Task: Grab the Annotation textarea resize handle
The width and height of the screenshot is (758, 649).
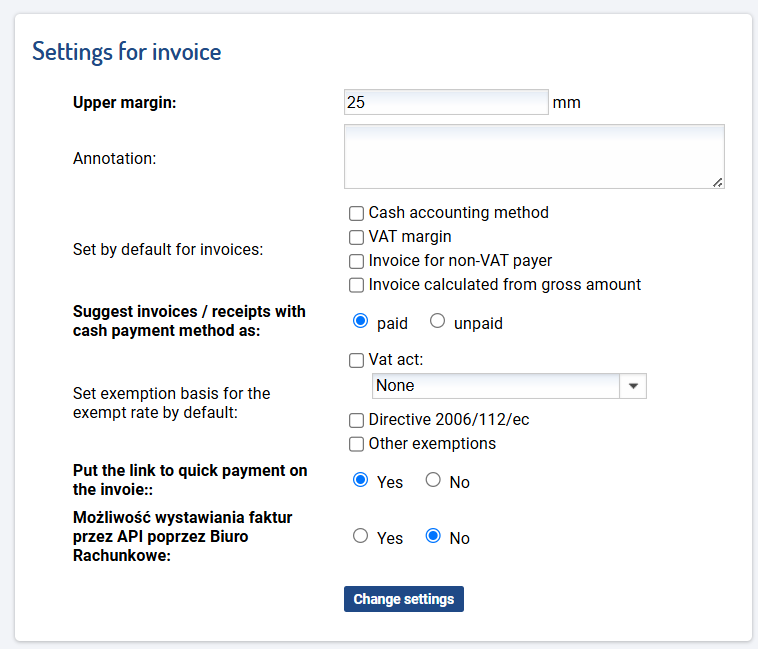Action: (718, 182)
